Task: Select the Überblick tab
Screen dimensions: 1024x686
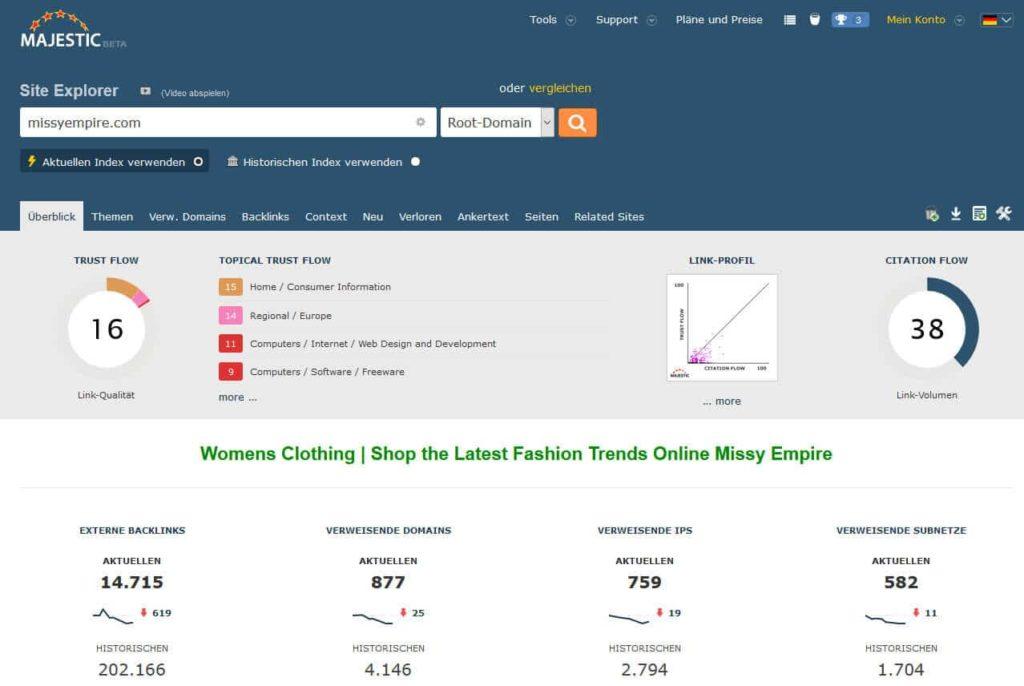Action: pos(52,216)
